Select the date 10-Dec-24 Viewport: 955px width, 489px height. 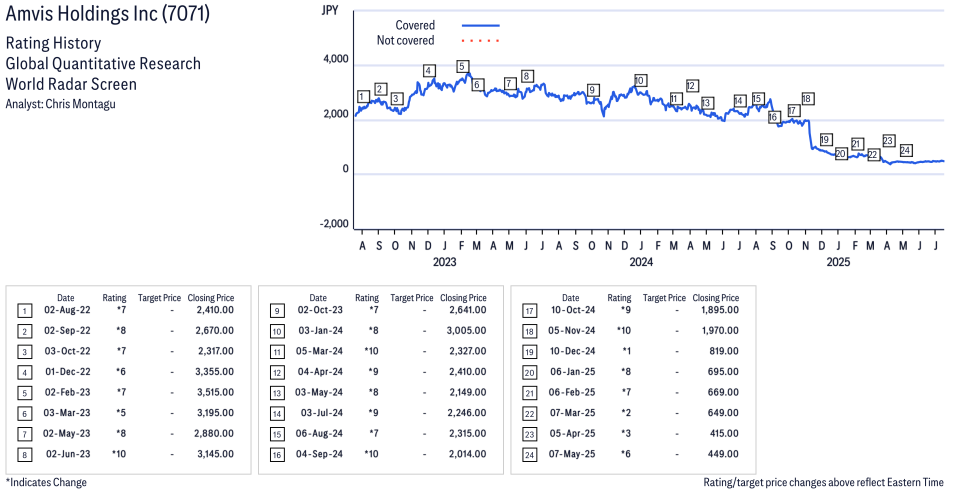pos(573,351)
